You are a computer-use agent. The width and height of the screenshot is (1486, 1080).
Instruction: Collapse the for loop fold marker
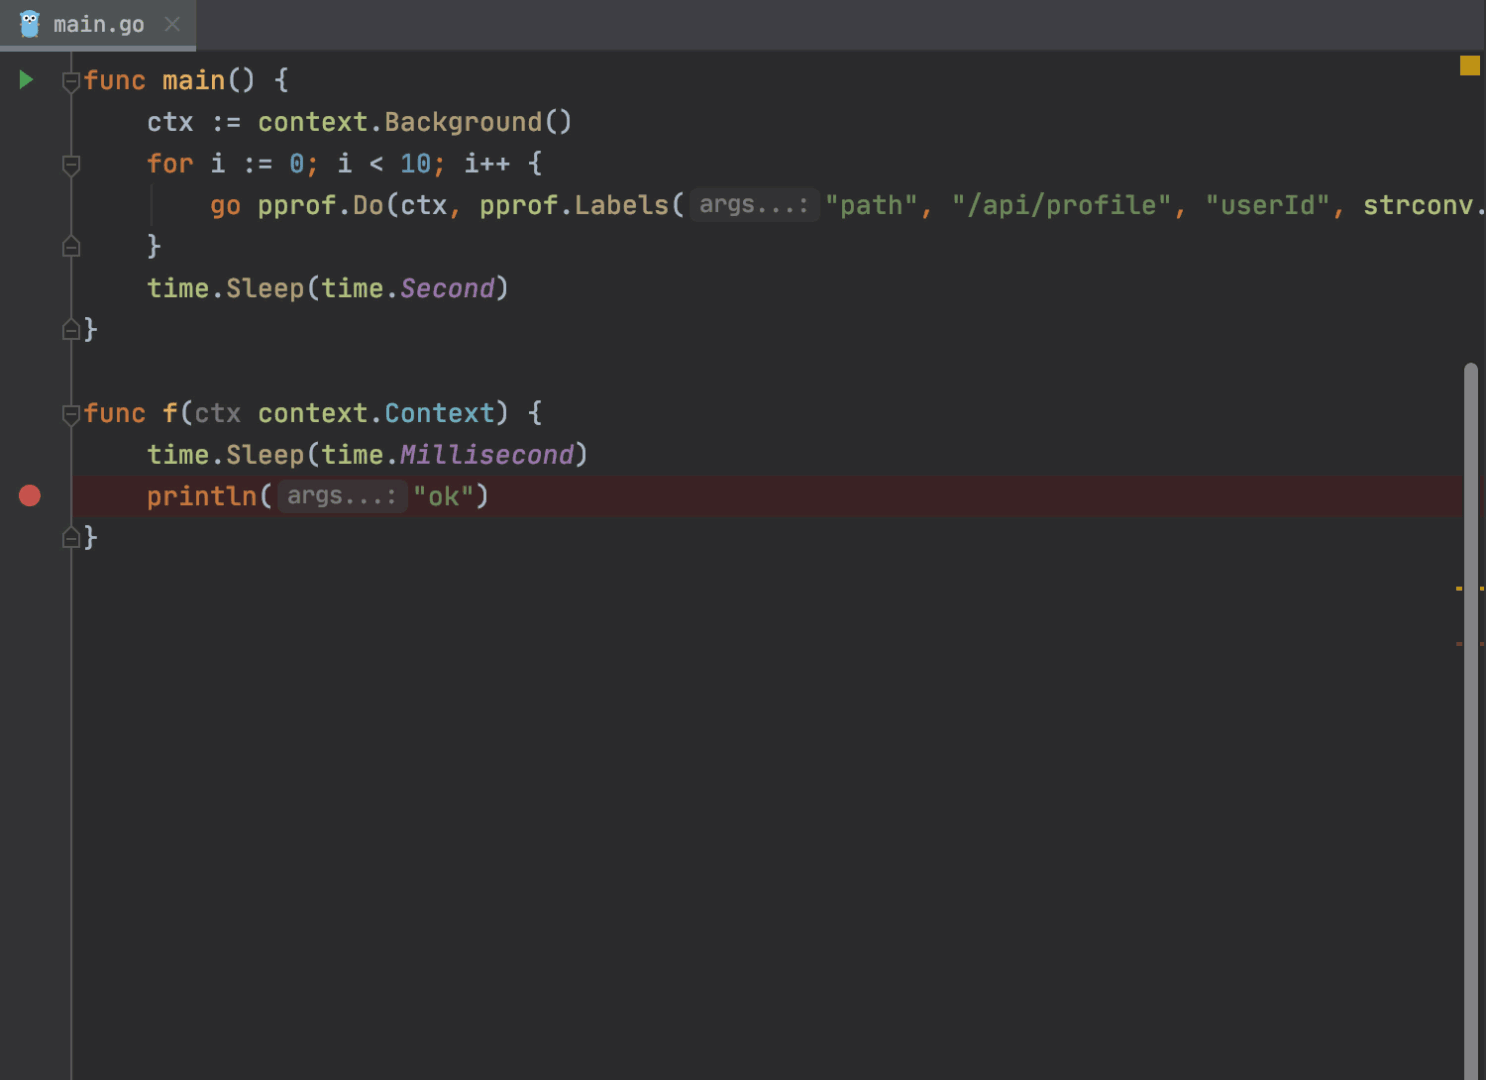pyautogui.click(x=71, y=164)
